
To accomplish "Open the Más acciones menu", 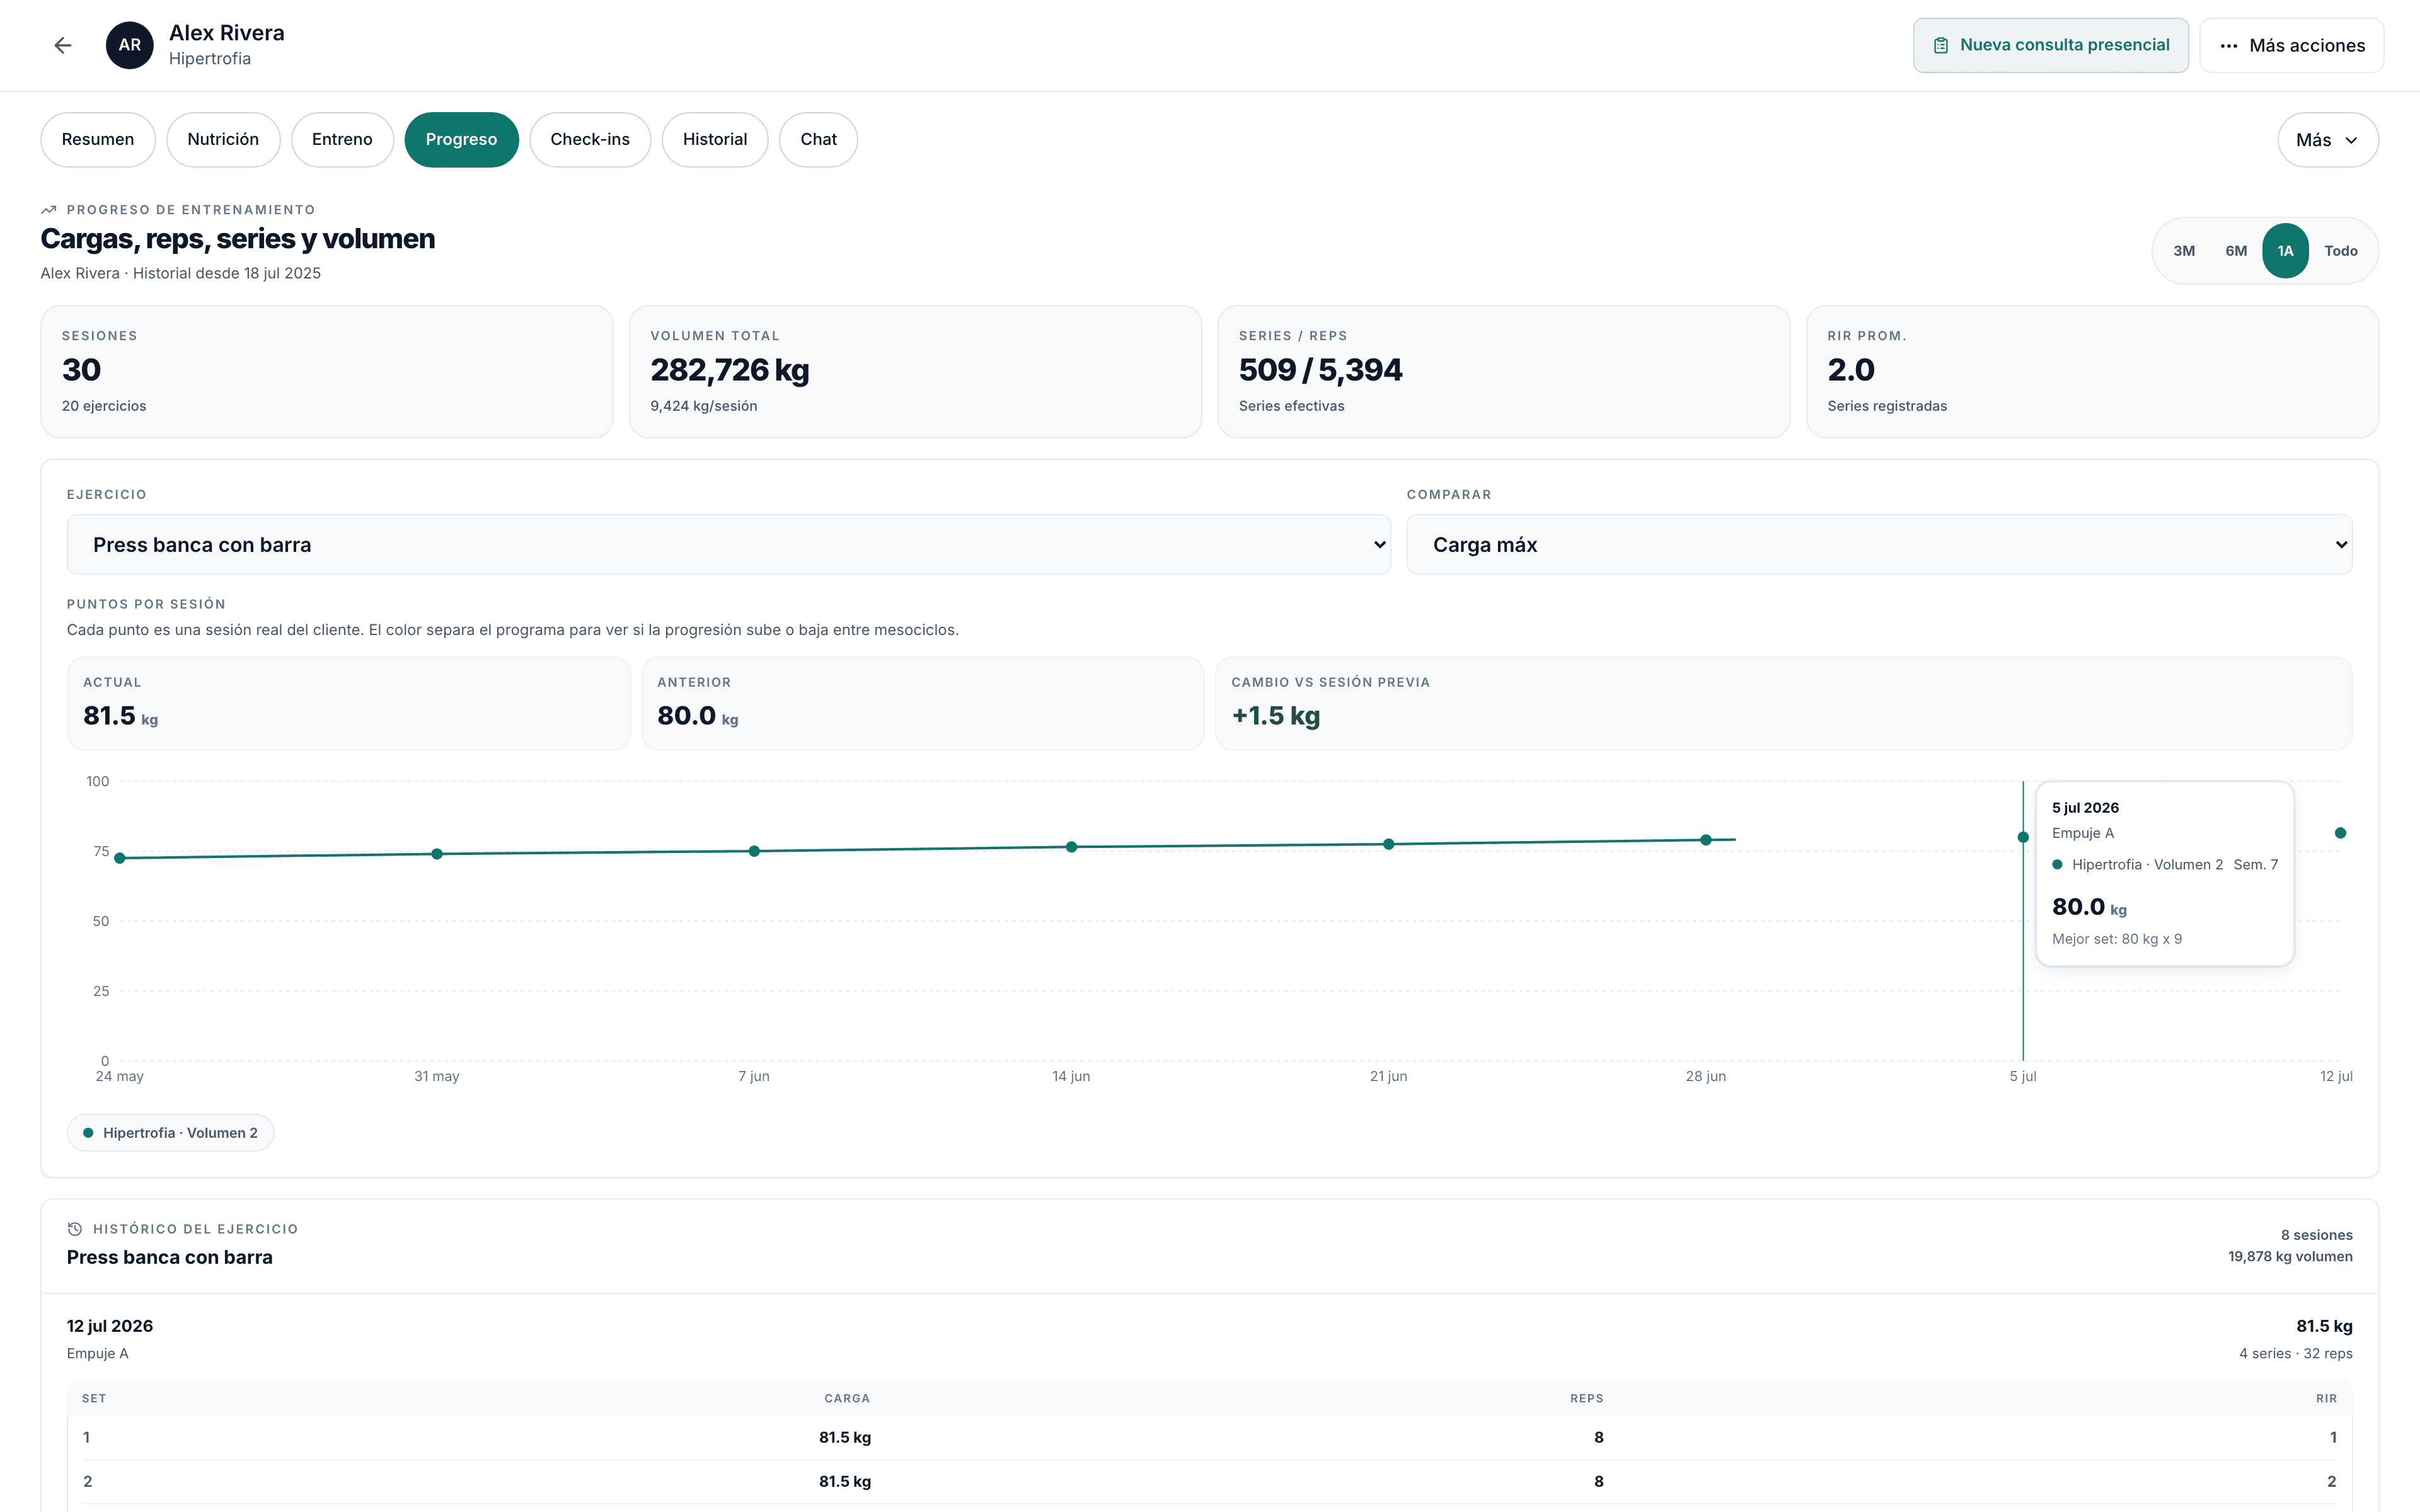I will (x=2291, y=45).
